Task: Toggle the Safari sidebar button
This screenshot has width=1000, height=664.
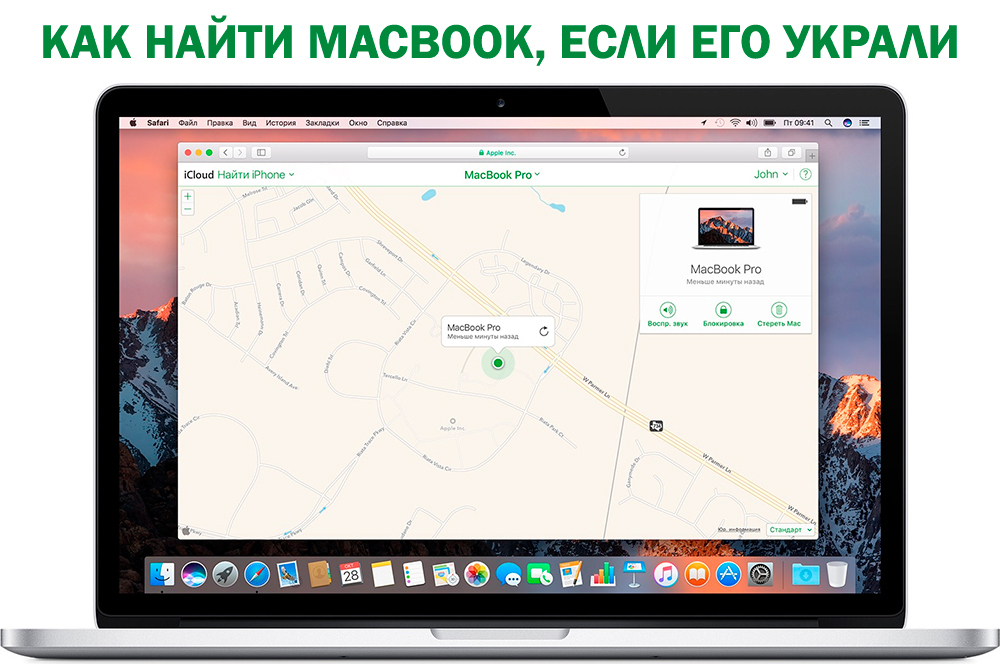Action: 261,152
